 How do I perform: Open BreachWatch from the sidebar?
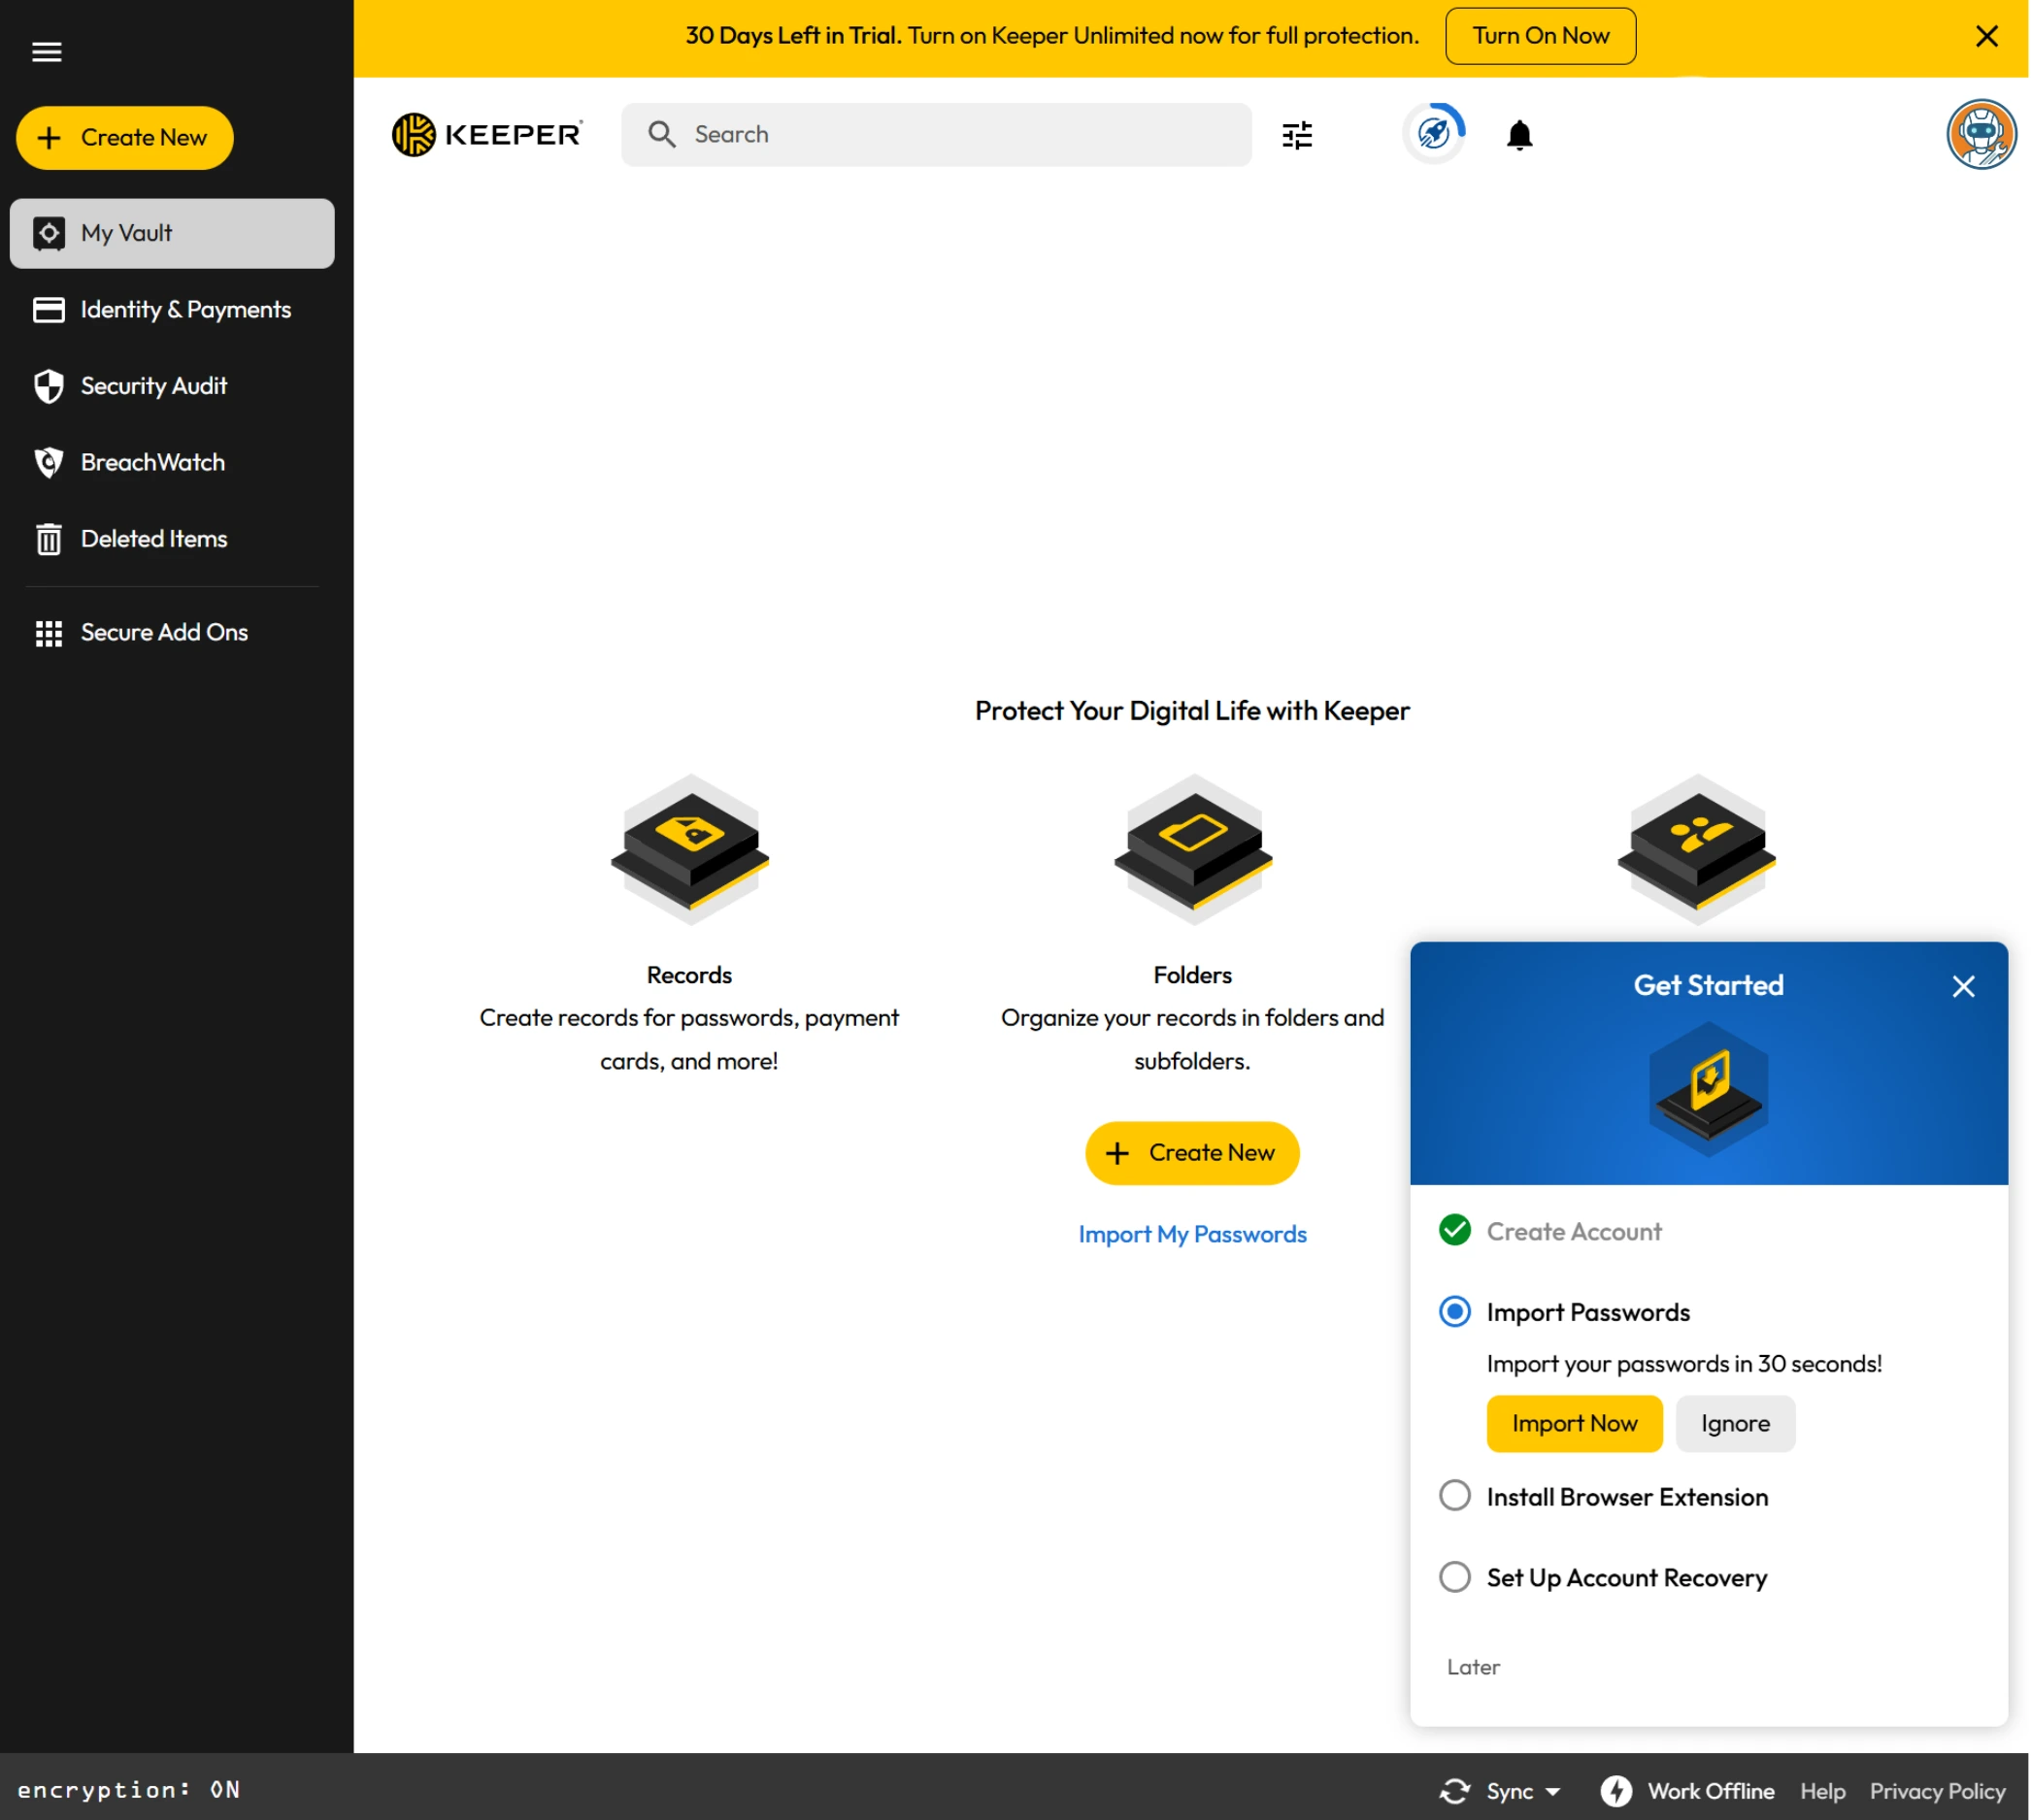[152, 462]
